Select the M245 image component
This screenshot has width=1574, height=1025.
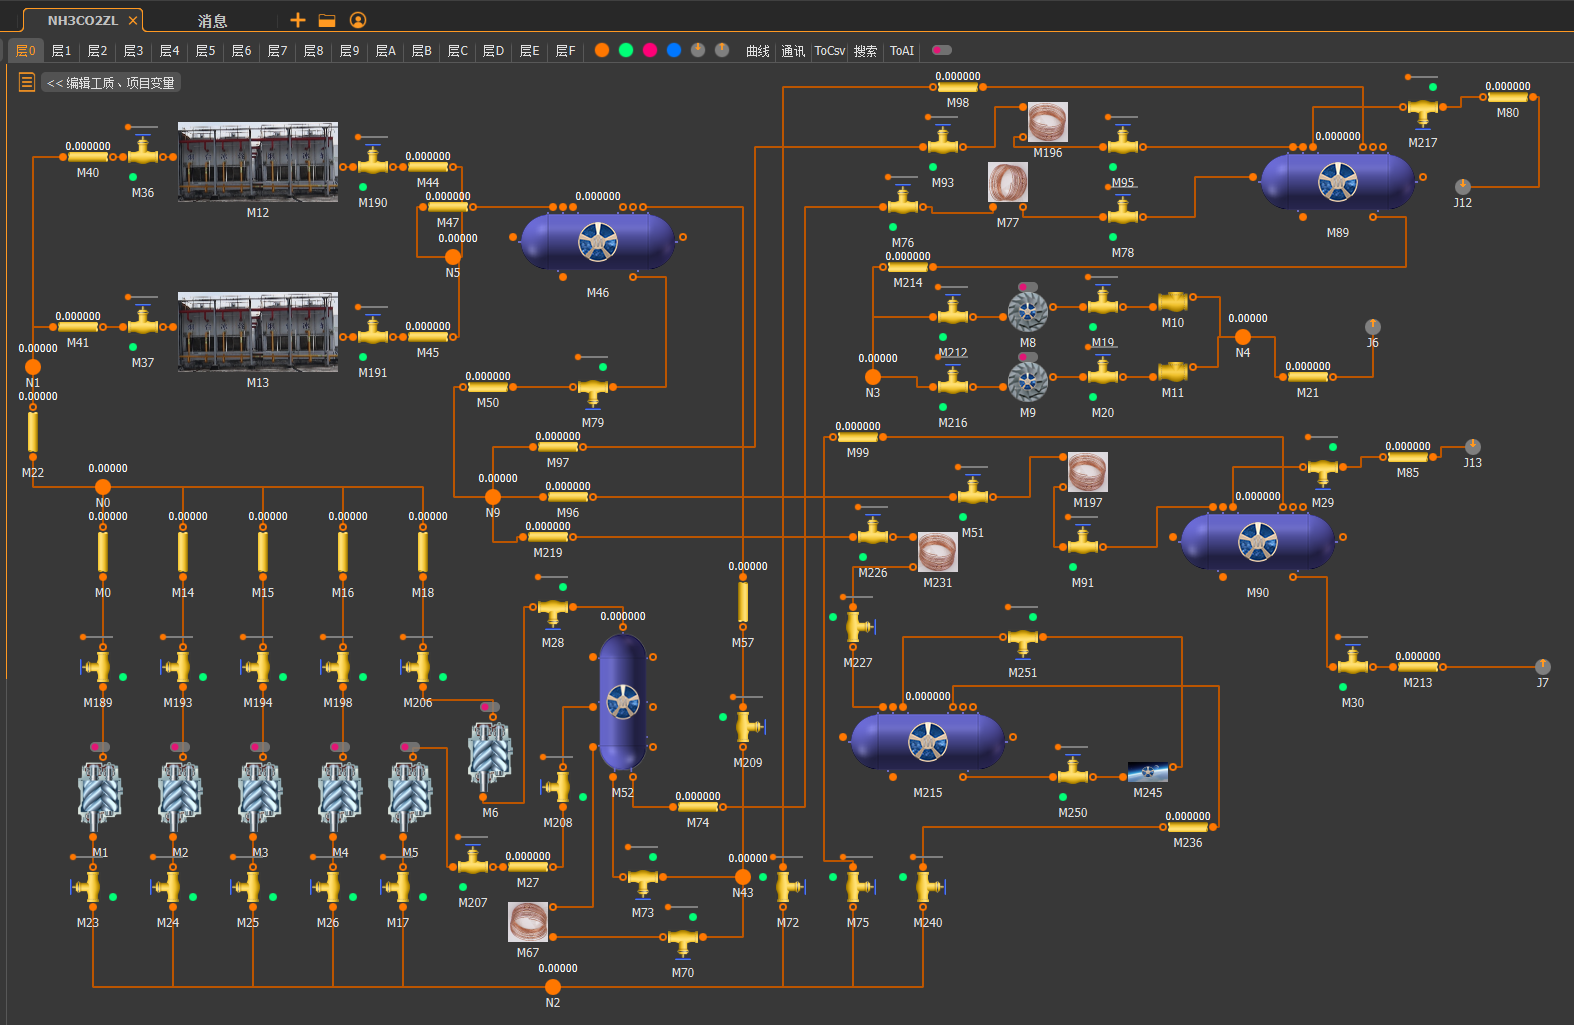1147,772
